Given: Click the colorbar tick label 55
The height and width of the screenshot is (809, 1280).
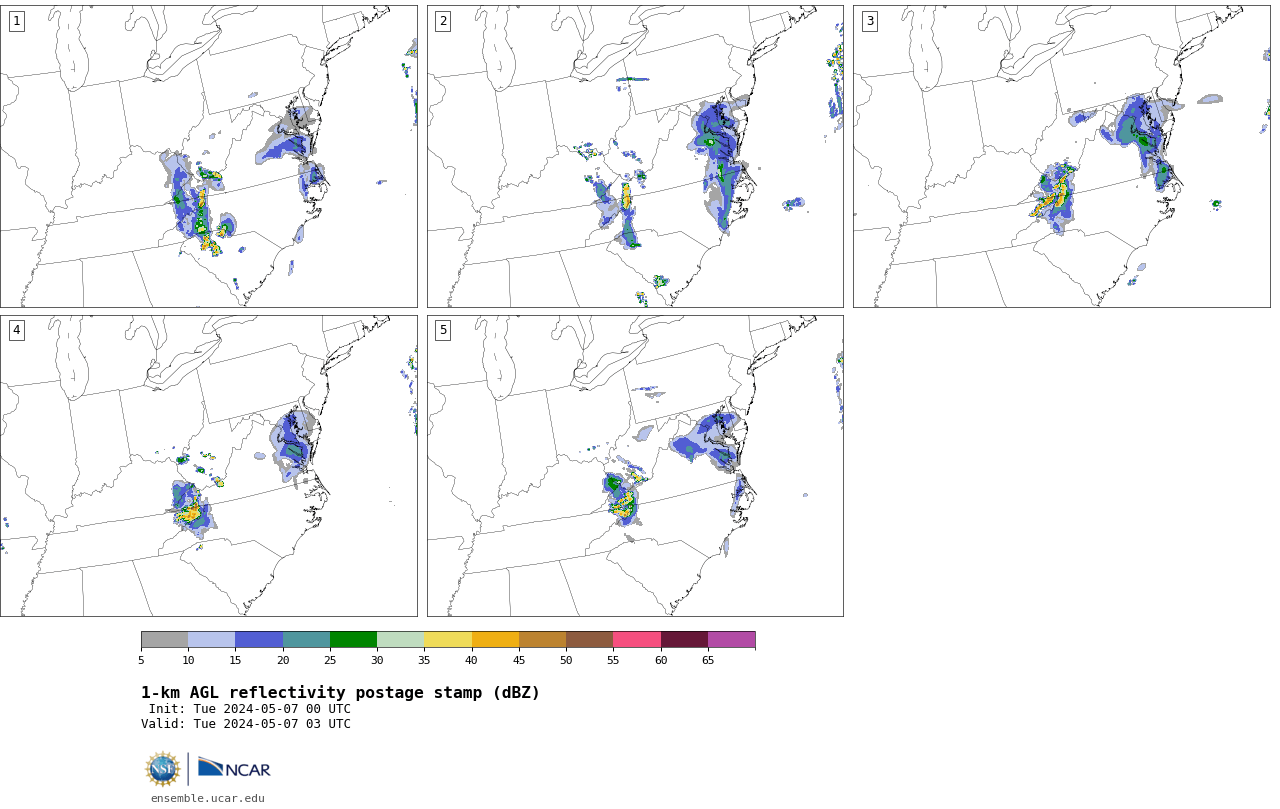Looking at the screenshot, I should (x=613, y=660).
